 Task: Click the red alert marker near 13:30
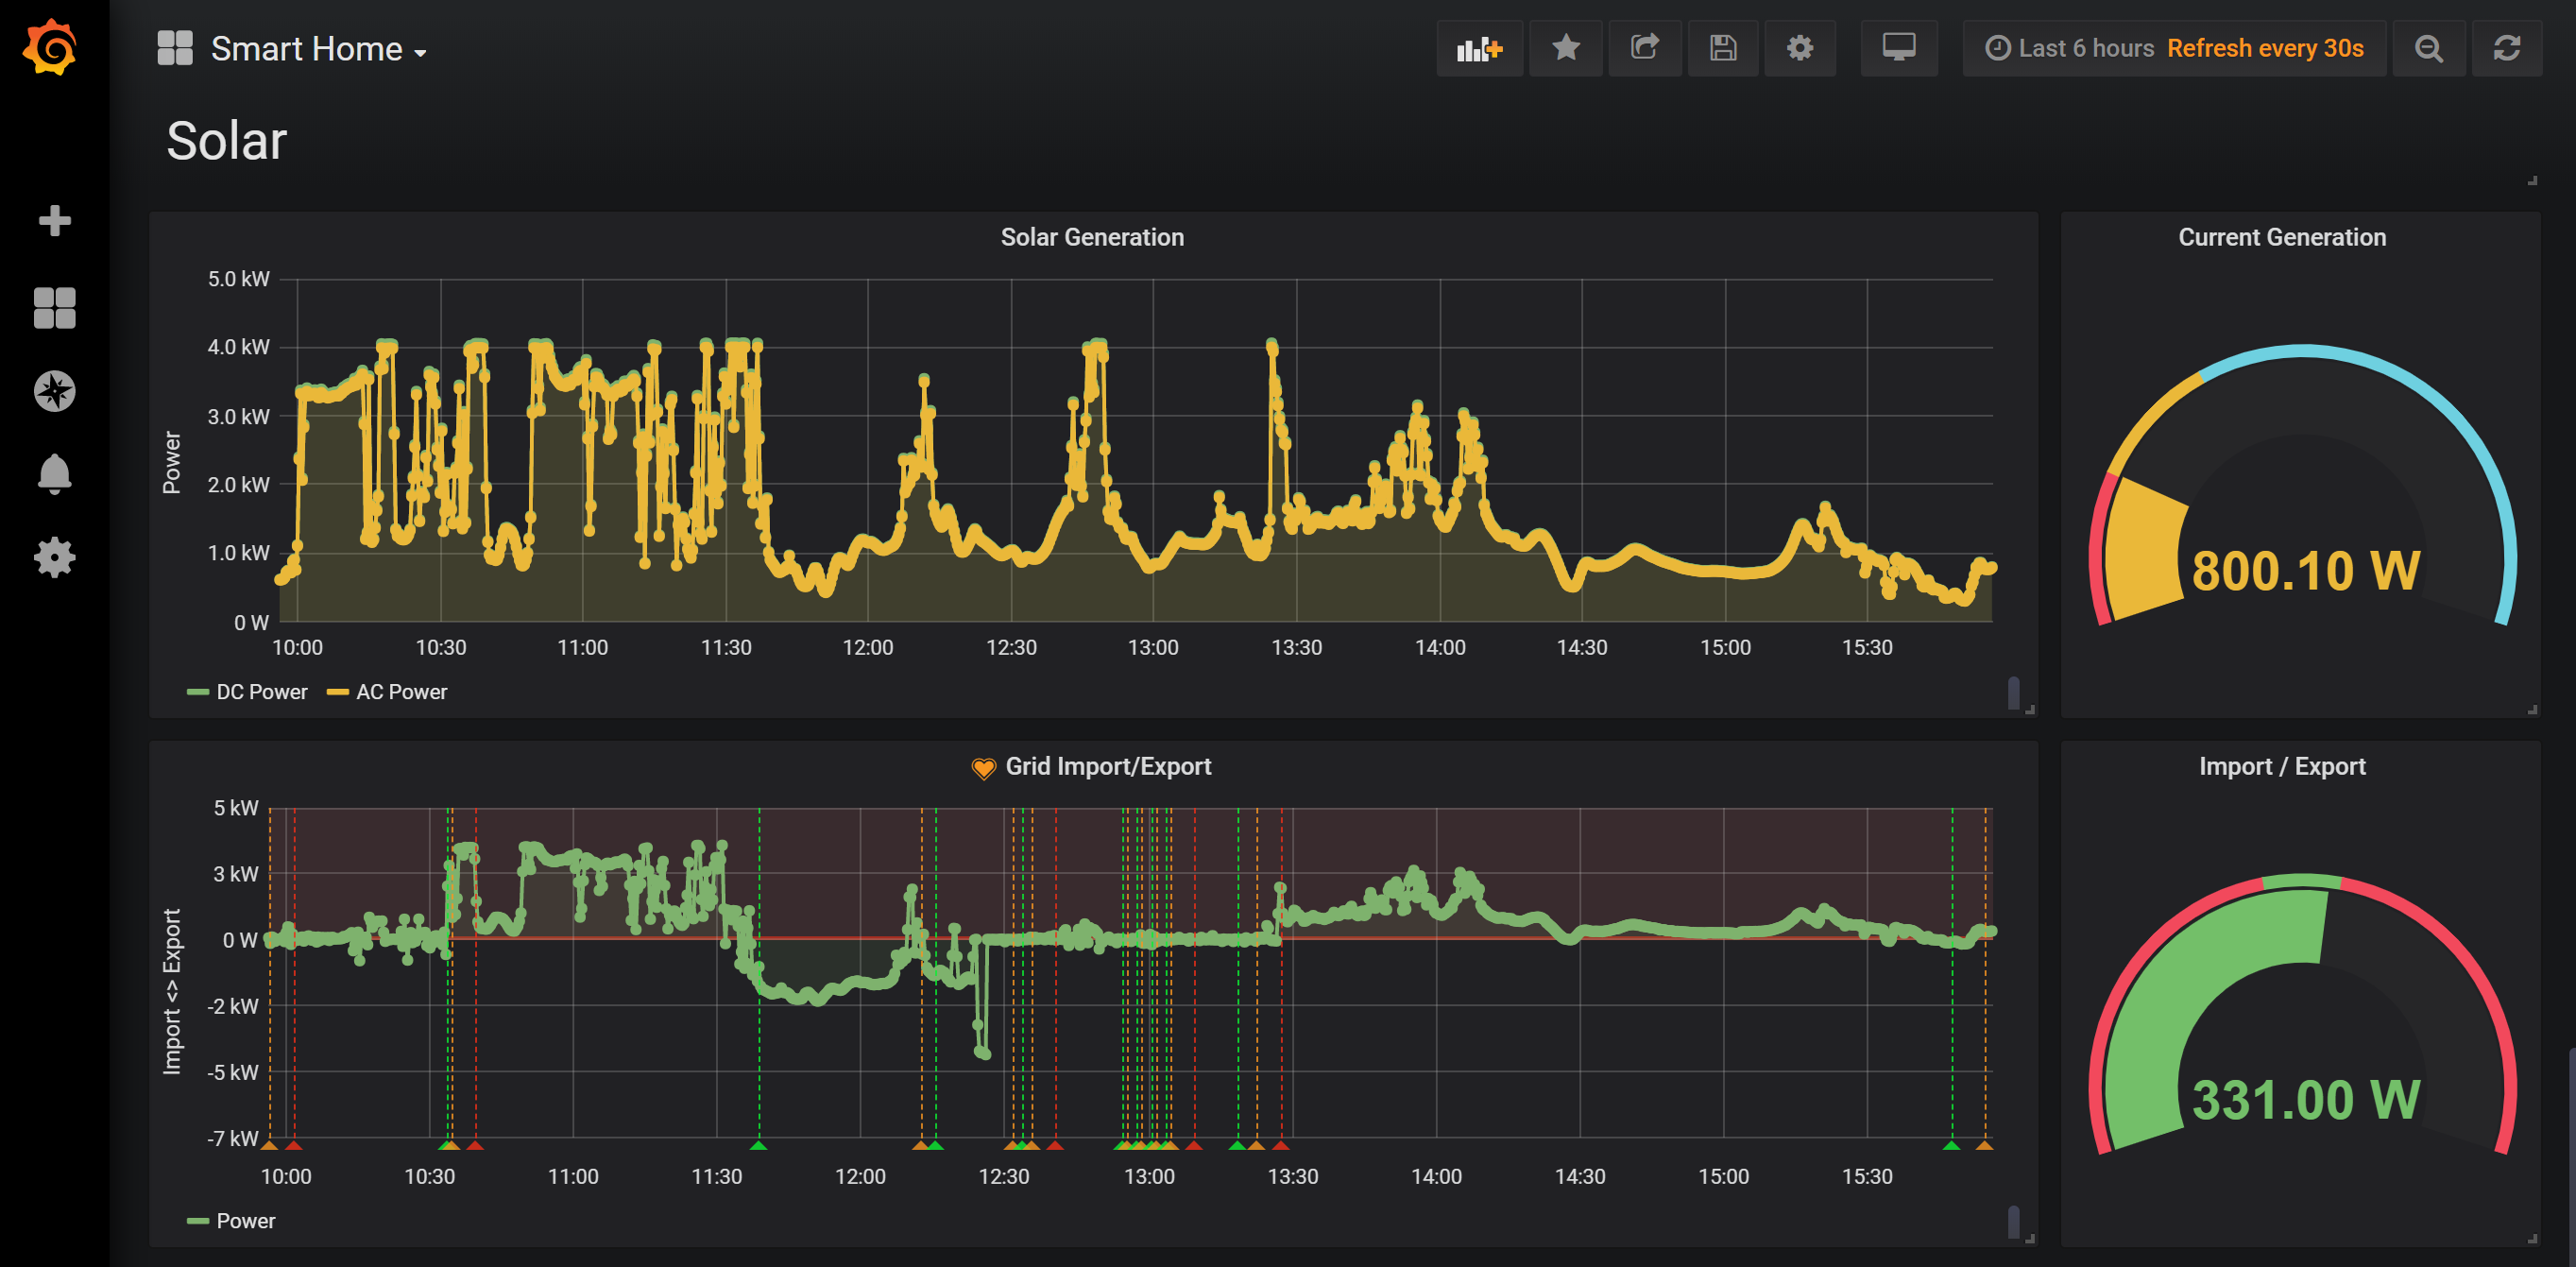[1281, 1145]
